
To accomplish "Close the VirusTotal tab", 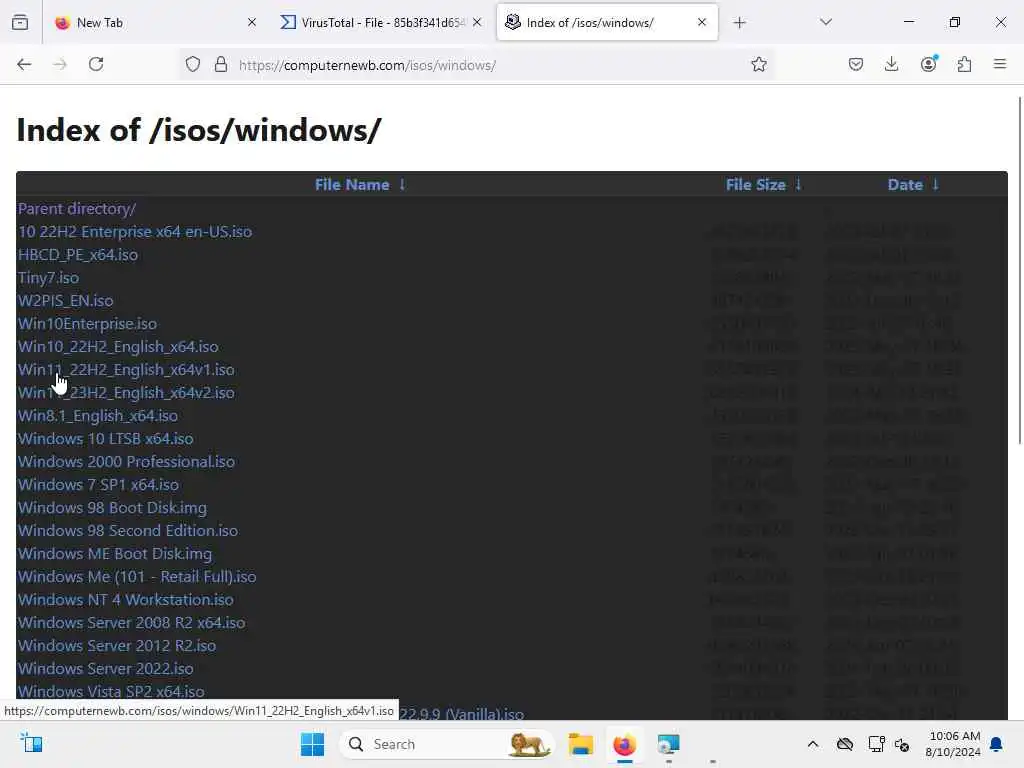I will point(477,22).
